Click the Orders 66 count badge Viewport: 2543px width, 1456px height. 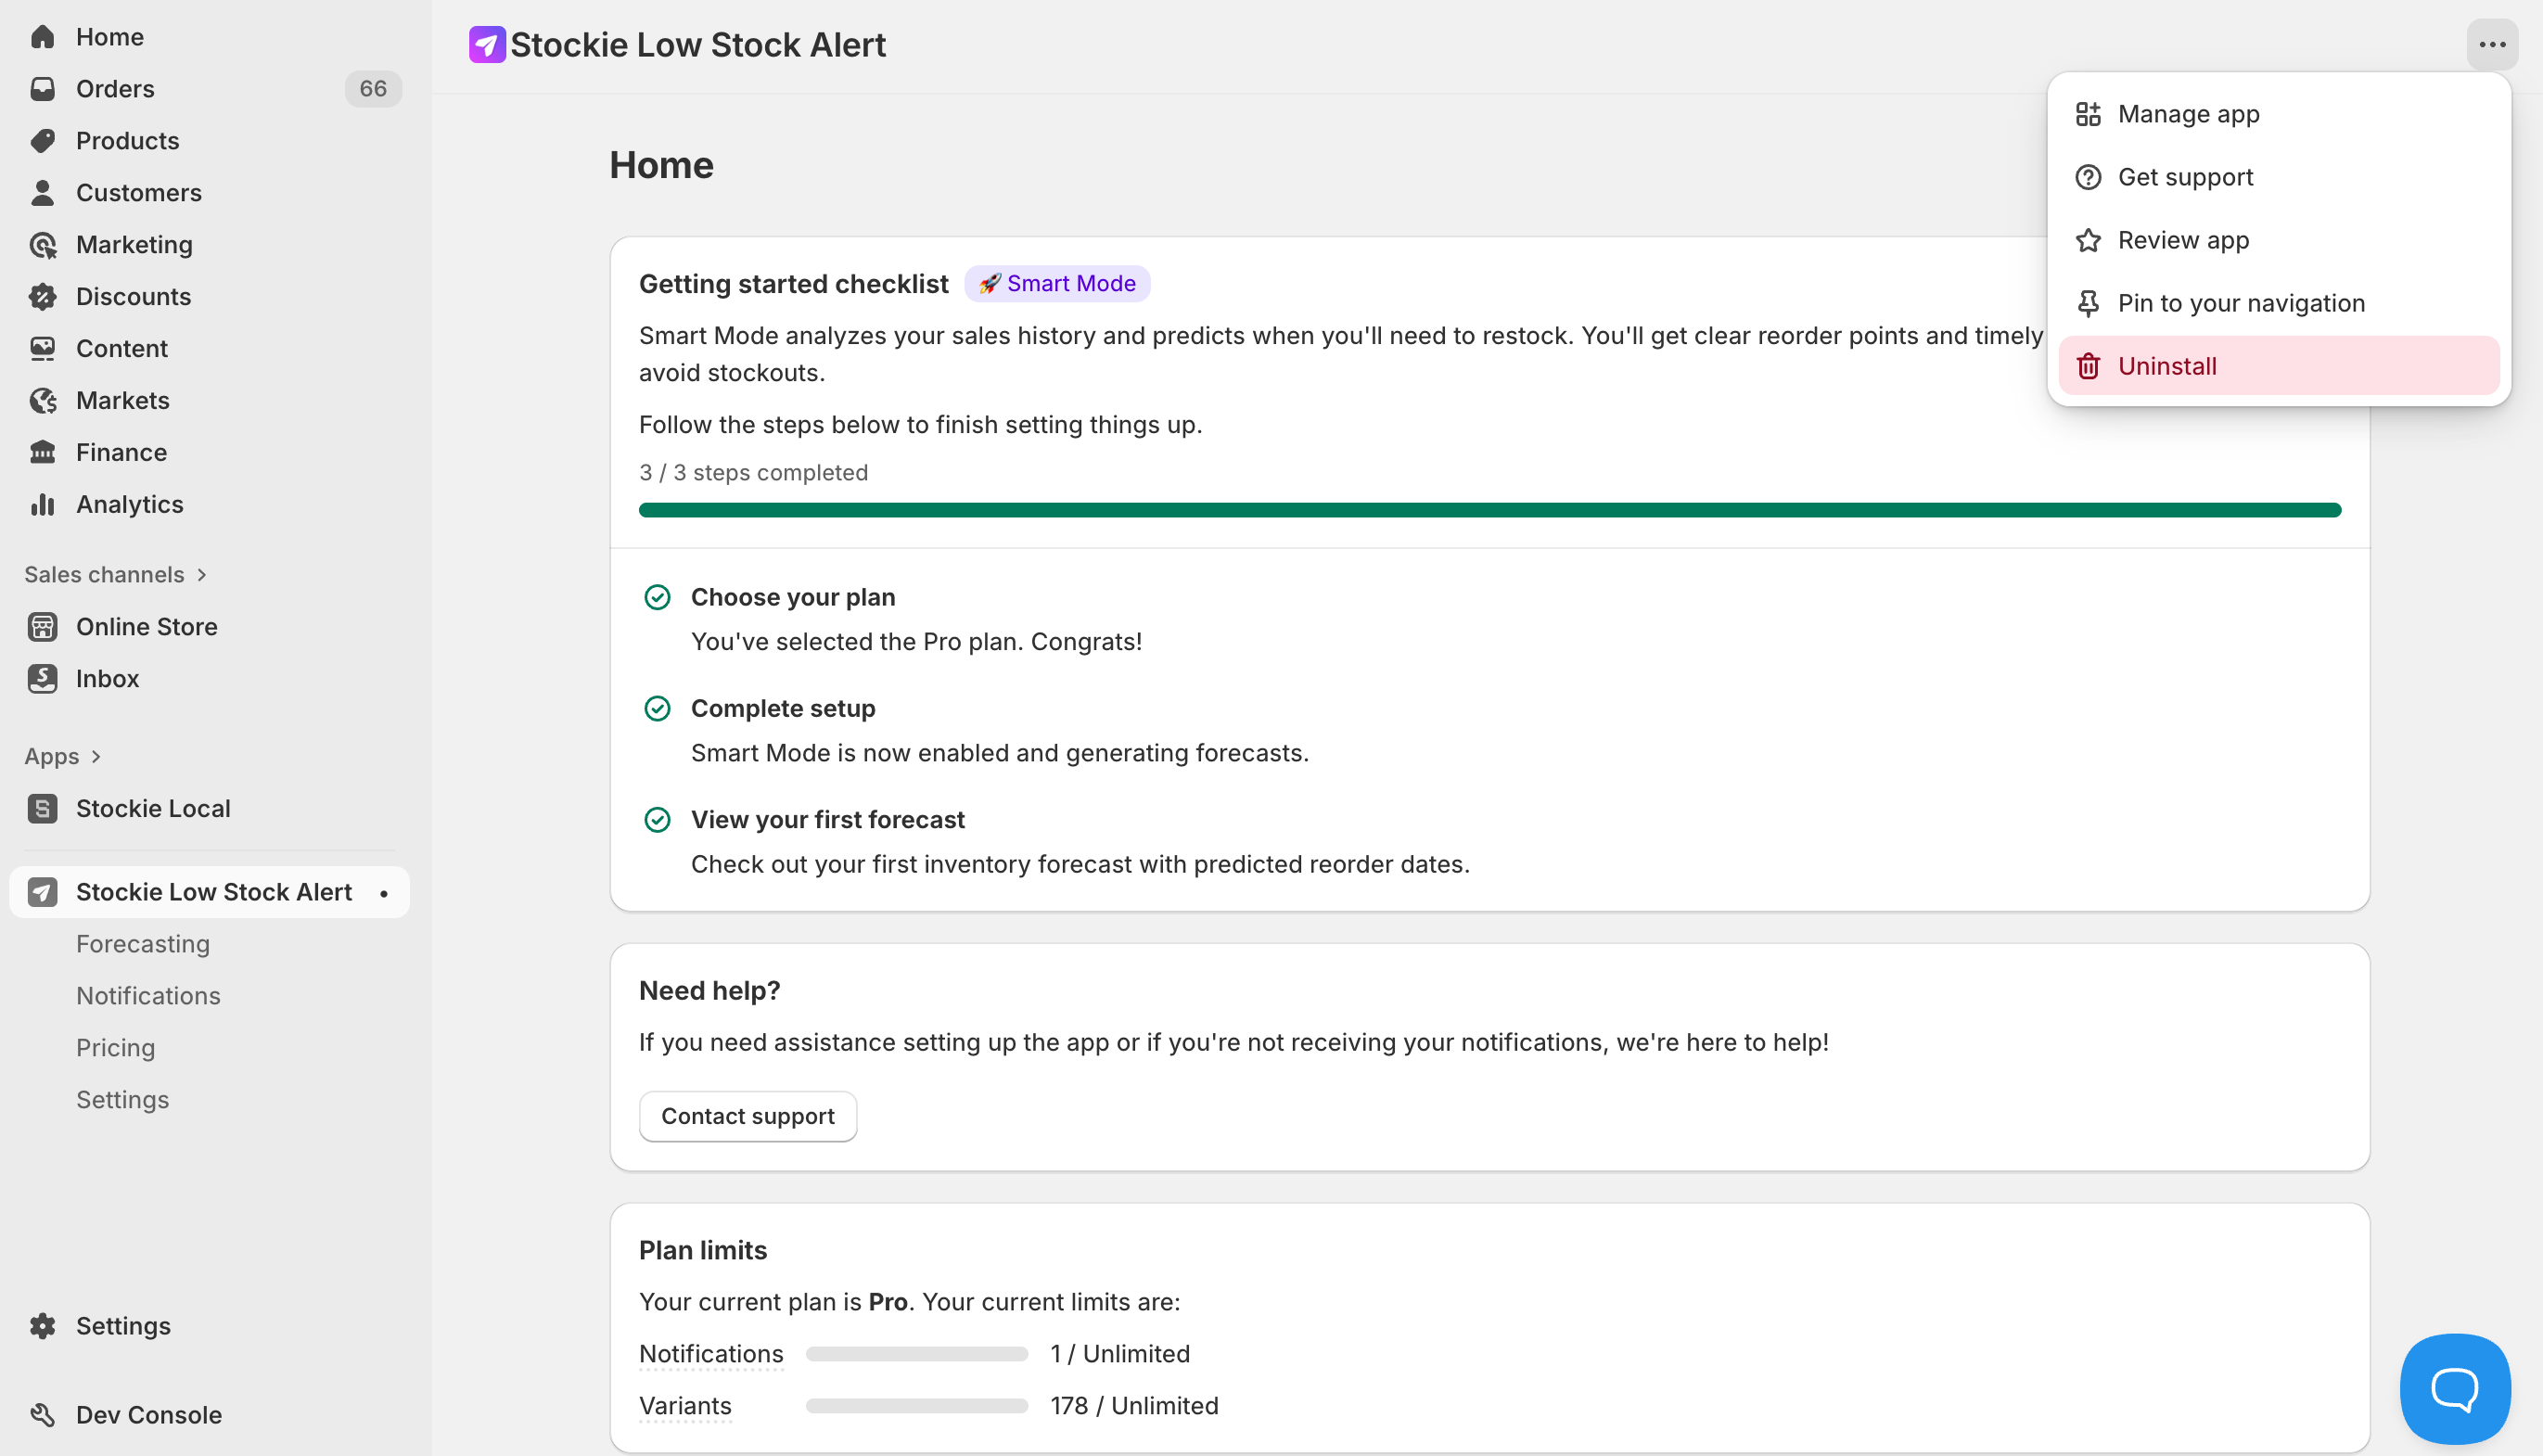click(372, 88)
